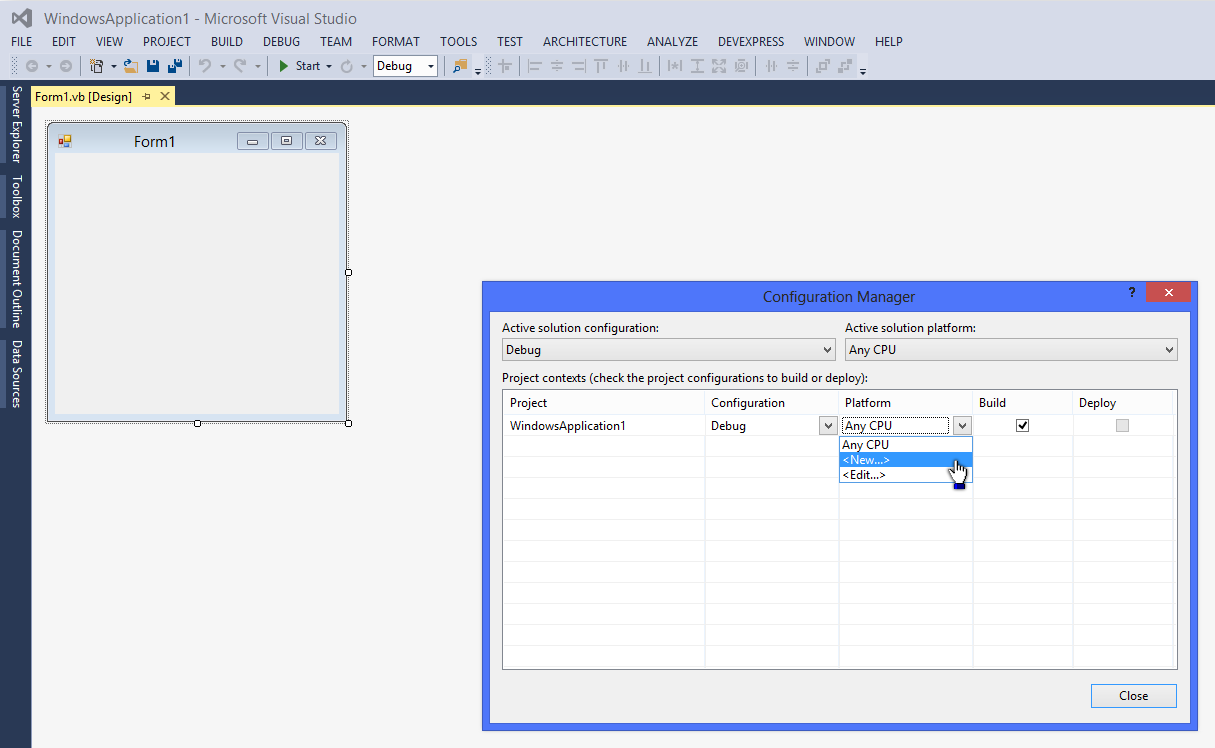
Task: Click the Undo arrow icon
Action: click(x=205, y=66)
